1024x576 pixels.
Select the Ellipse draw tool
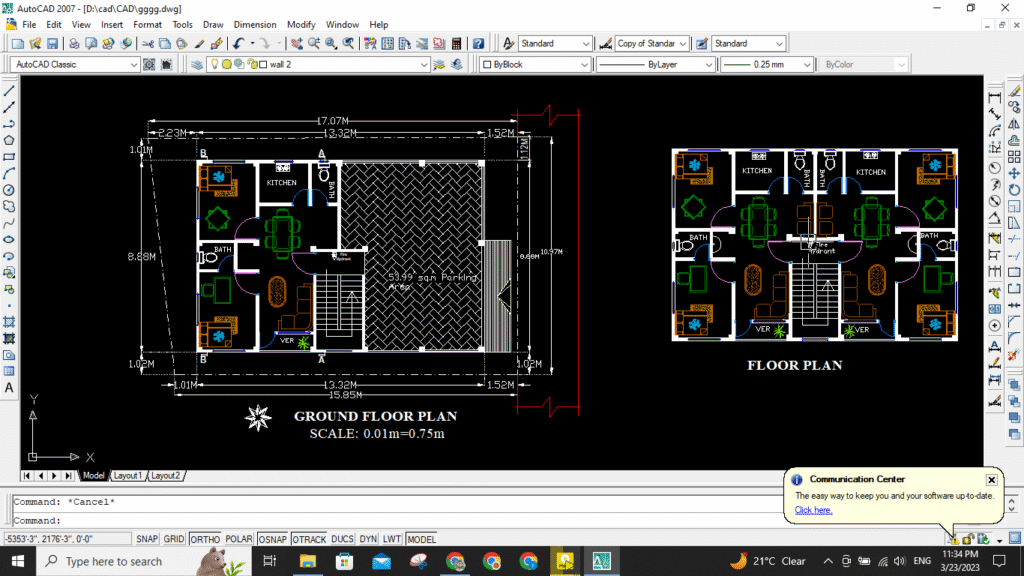(9, 240)
